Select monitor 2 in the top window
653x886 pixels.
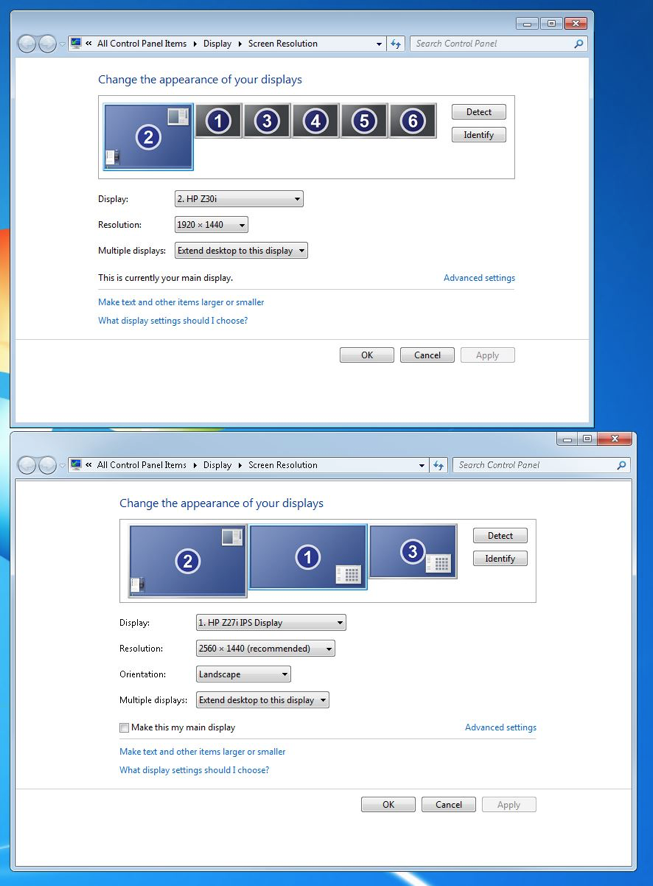[149, 137]
